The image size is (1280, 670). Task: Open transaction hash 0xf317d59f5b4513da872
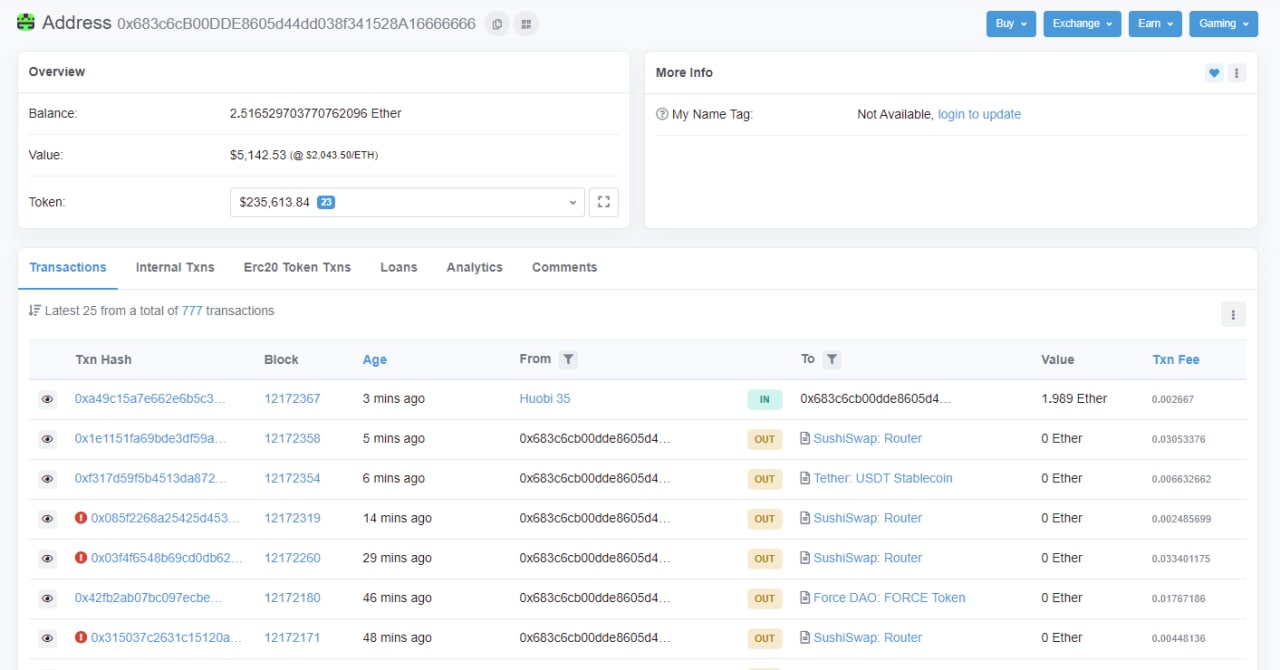tap(150, 479)
